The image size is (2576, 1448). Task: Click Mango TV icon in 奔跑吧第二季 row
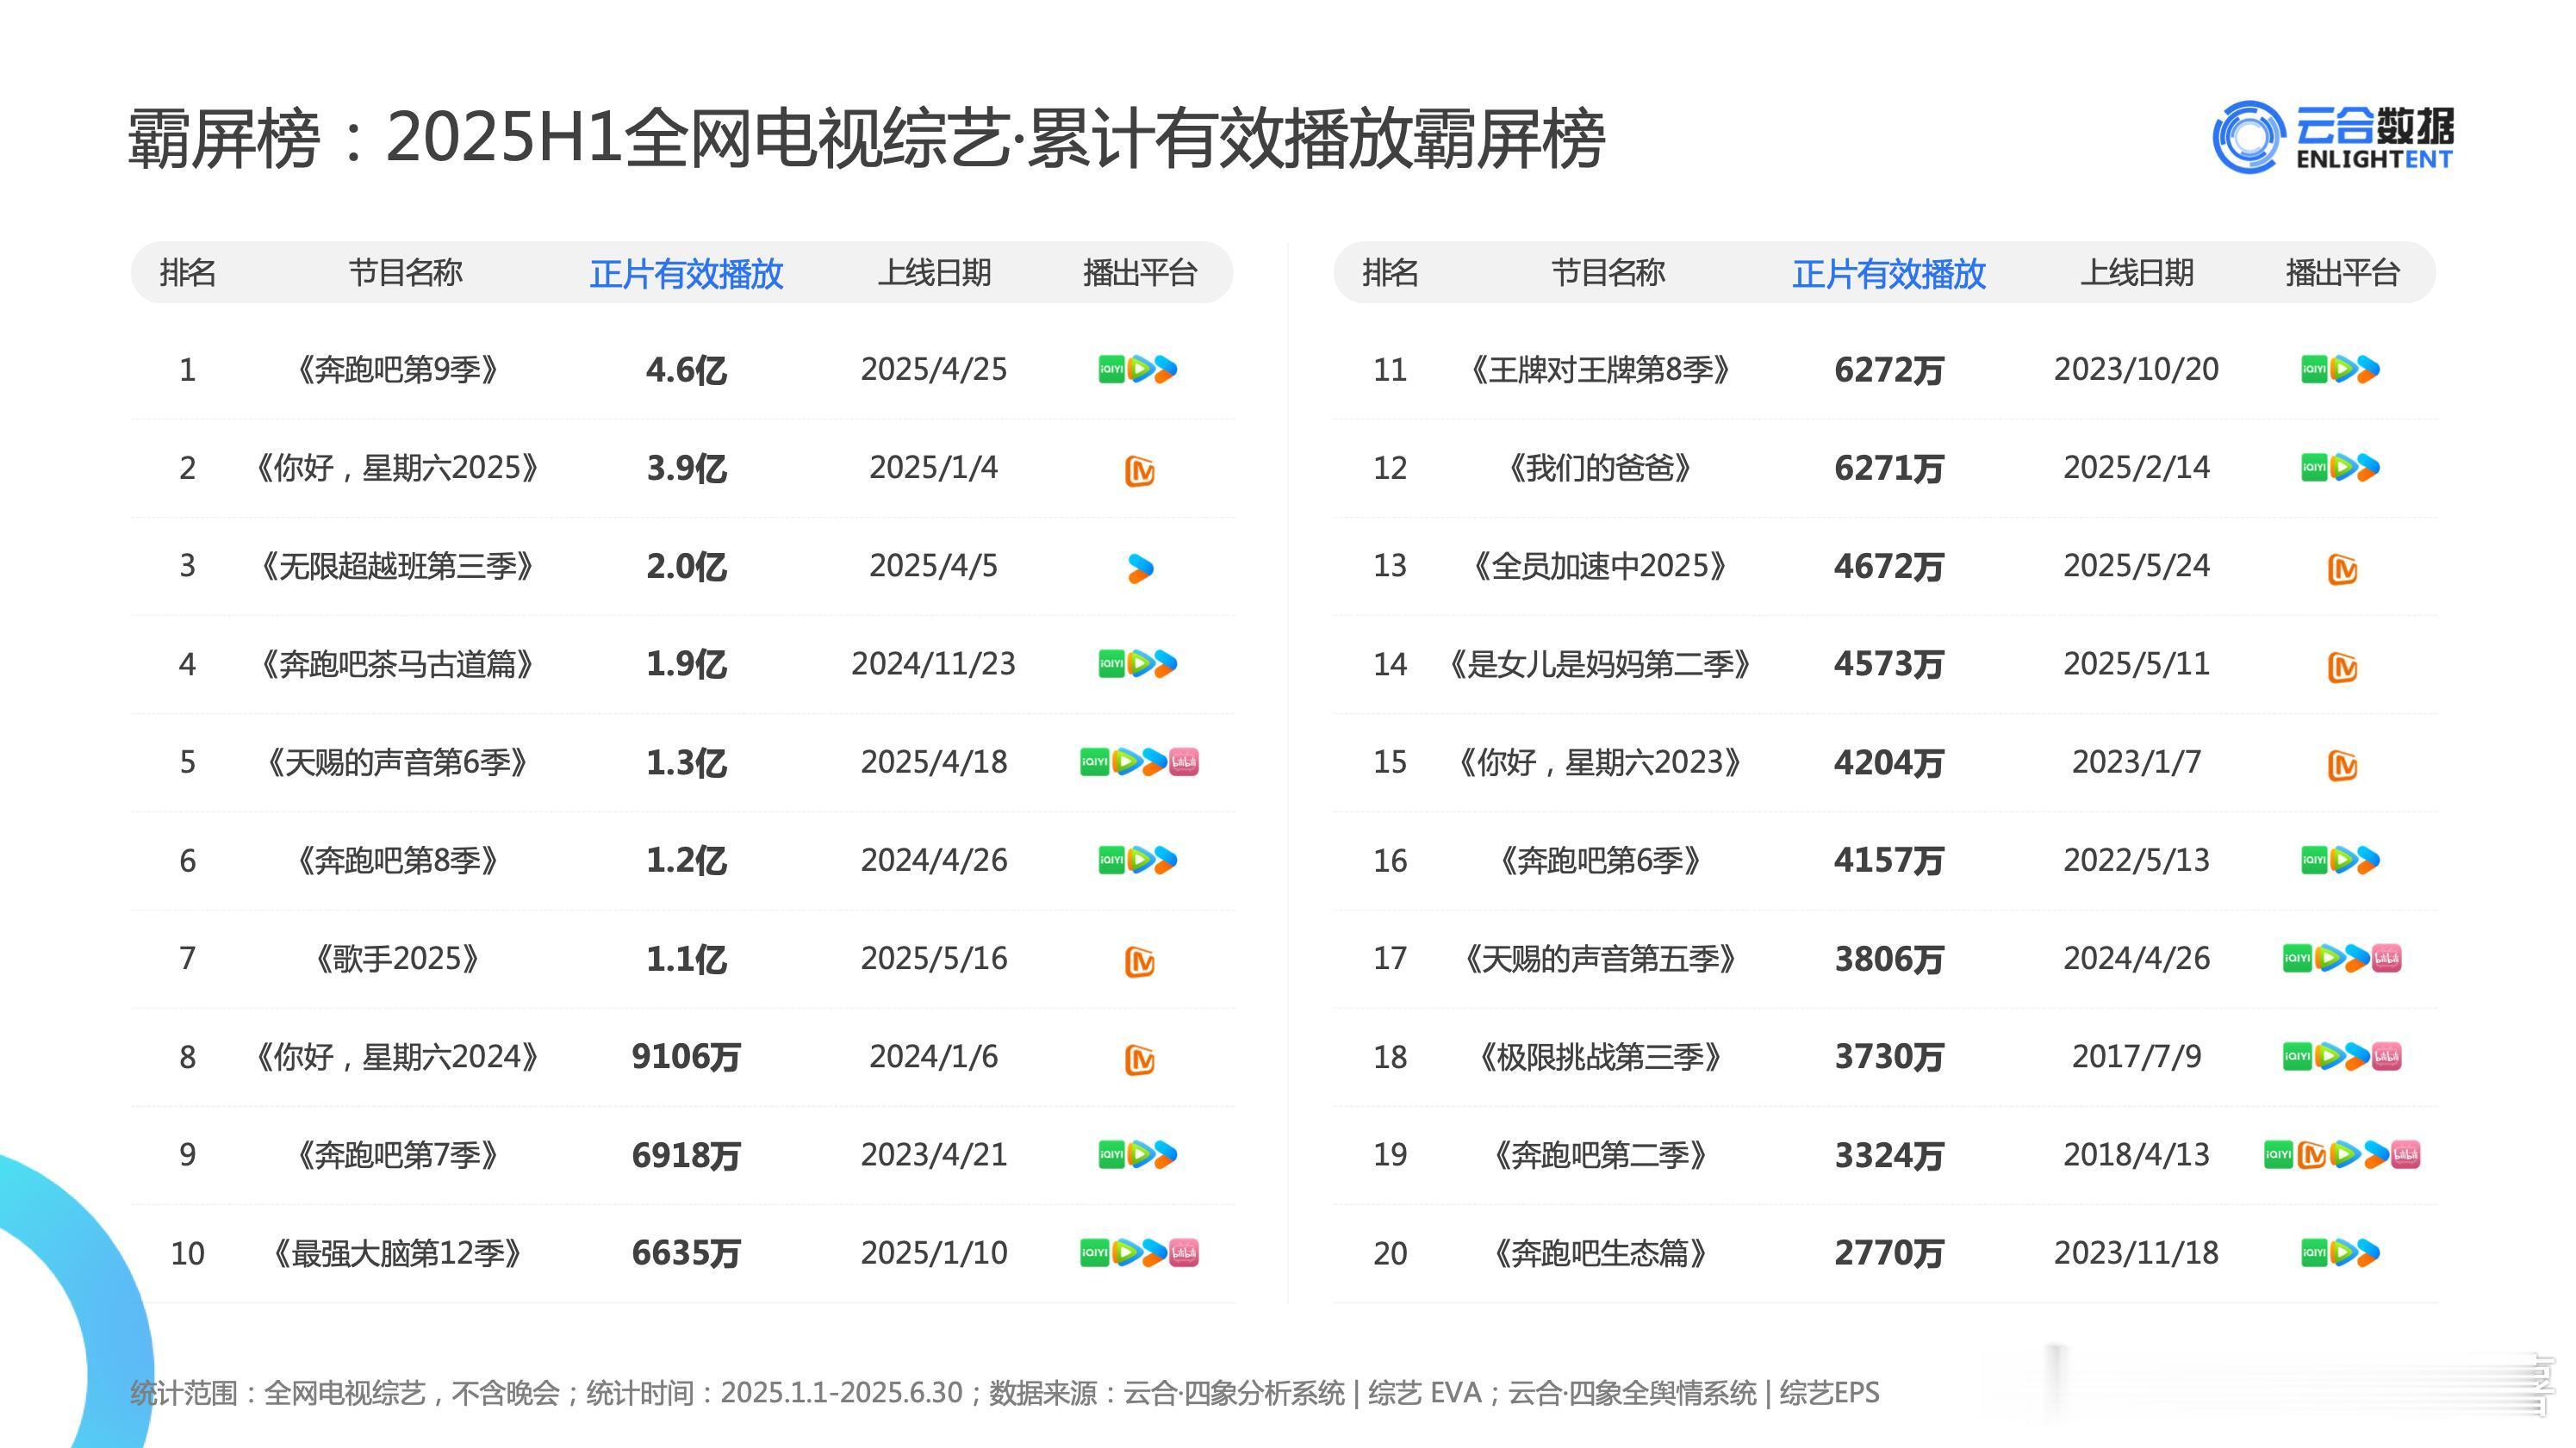pos(2312,1155)
